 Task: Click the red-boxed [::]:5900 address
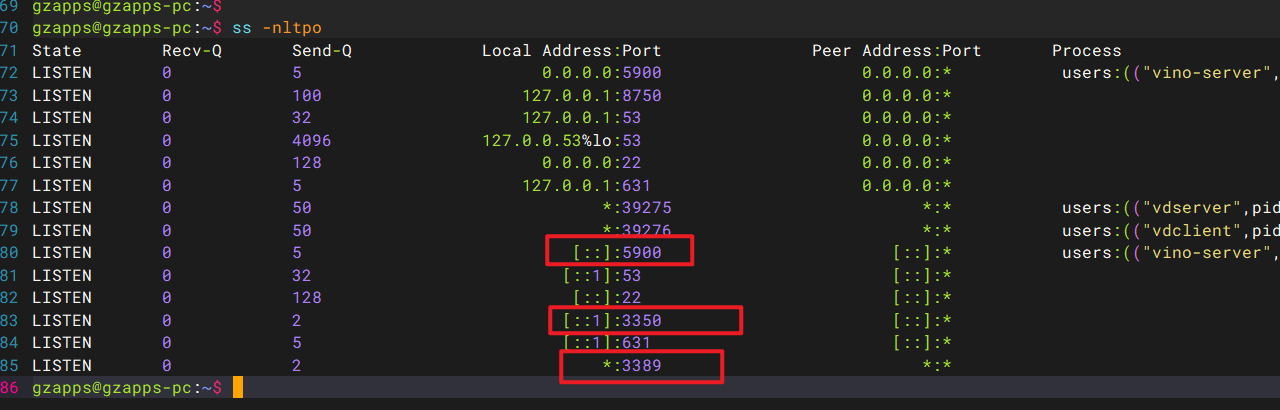[x=617, y=253]
